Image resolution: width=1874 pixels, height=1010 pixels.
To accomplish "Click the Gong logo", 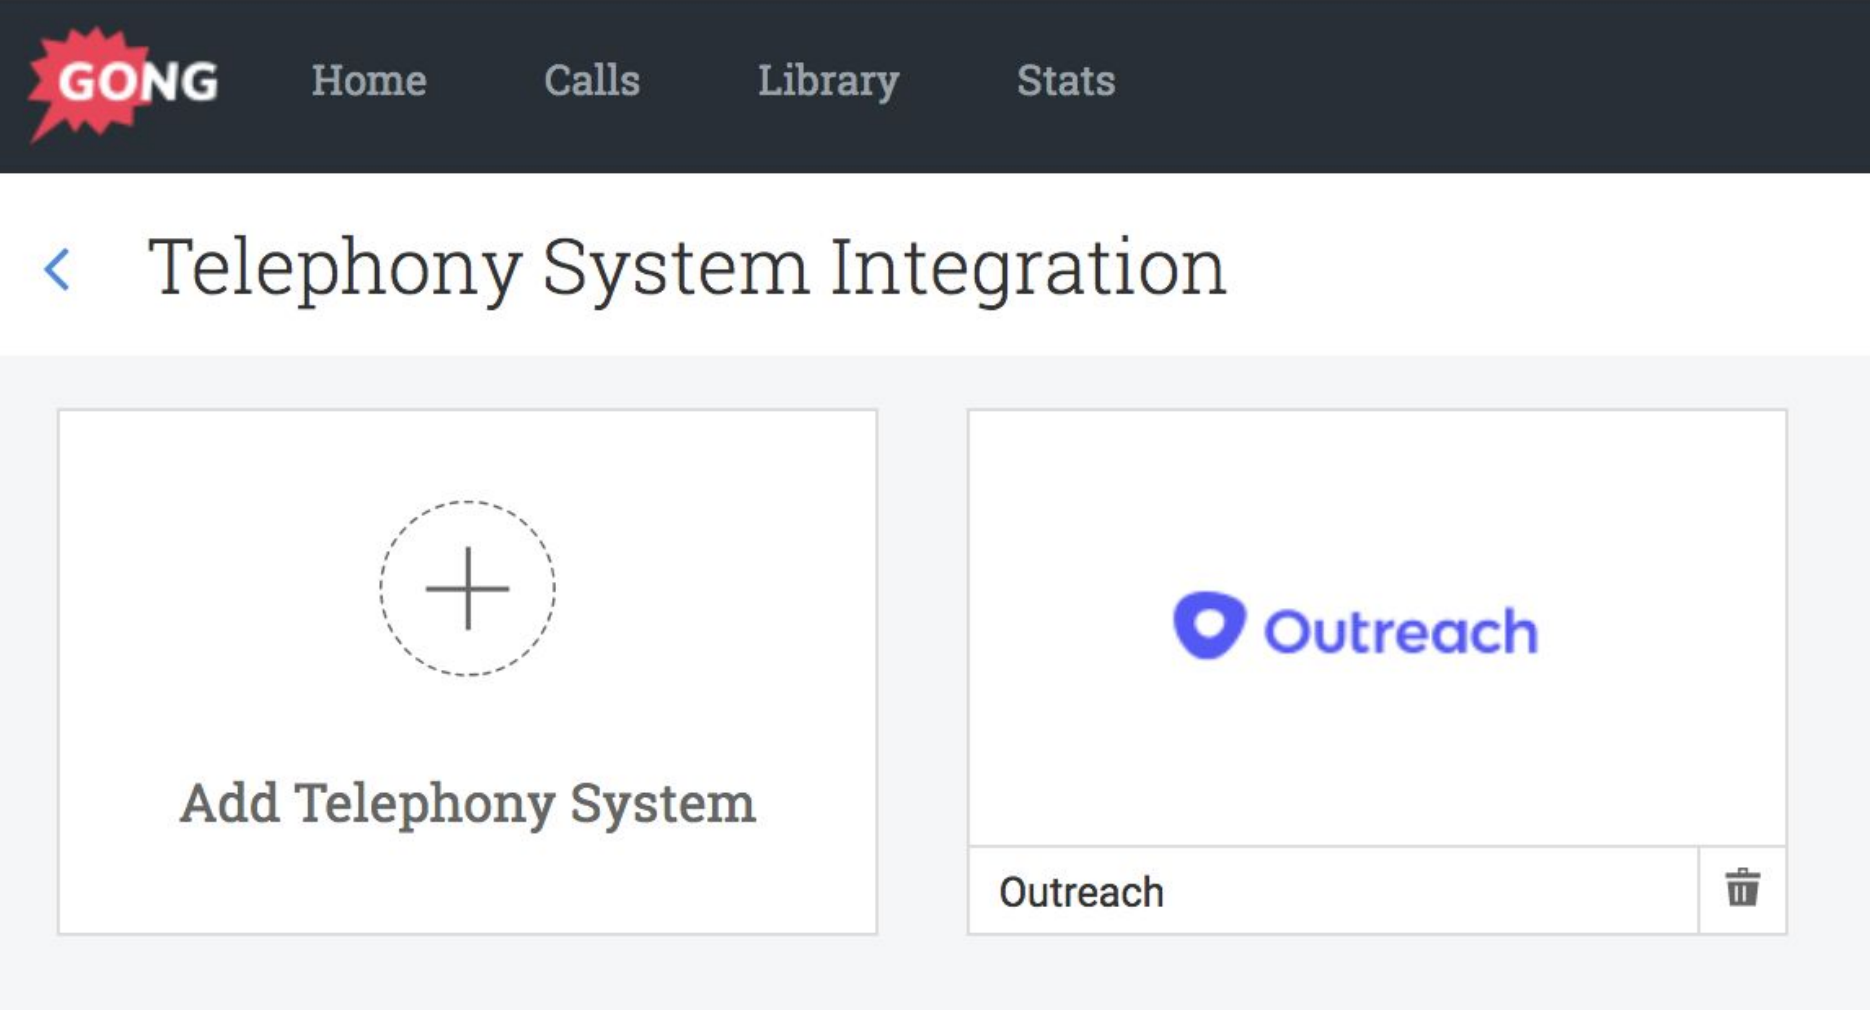I will pos(123,83).
